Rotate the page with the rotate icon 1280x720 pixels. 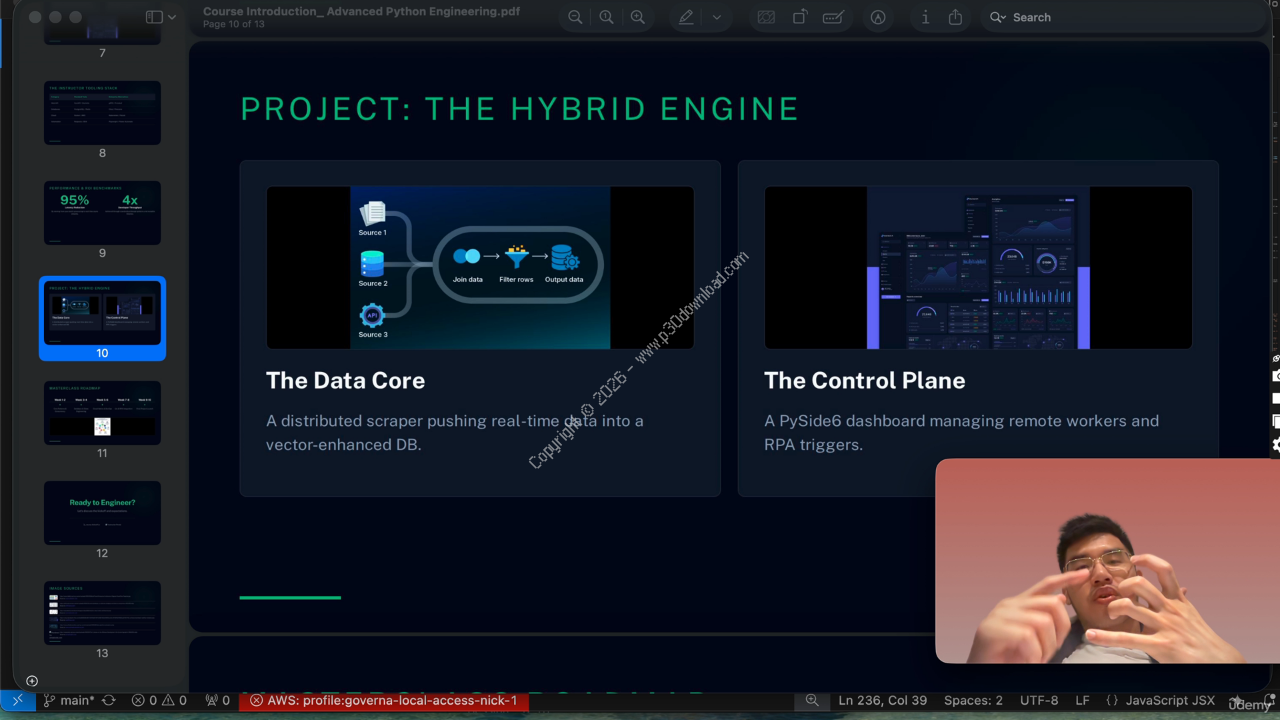800,17
